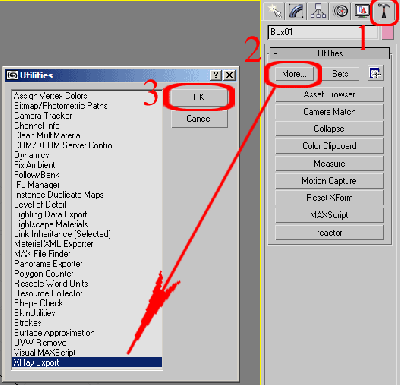Image resolution: width=400 pixels, height=385 pixels.
Task: Open the Color Clipboard utility
Action: [x=329, y=146]
